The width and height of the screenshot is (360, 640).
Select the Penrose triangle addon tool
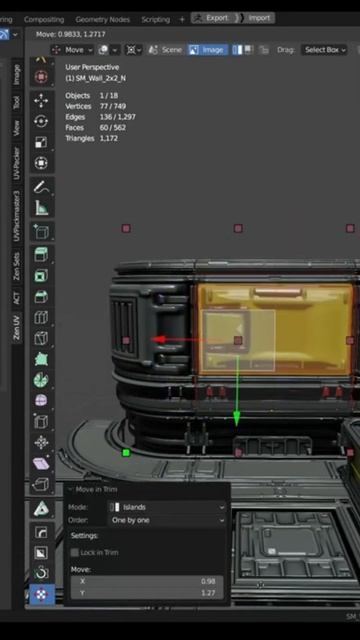click(x=41, y=509)
